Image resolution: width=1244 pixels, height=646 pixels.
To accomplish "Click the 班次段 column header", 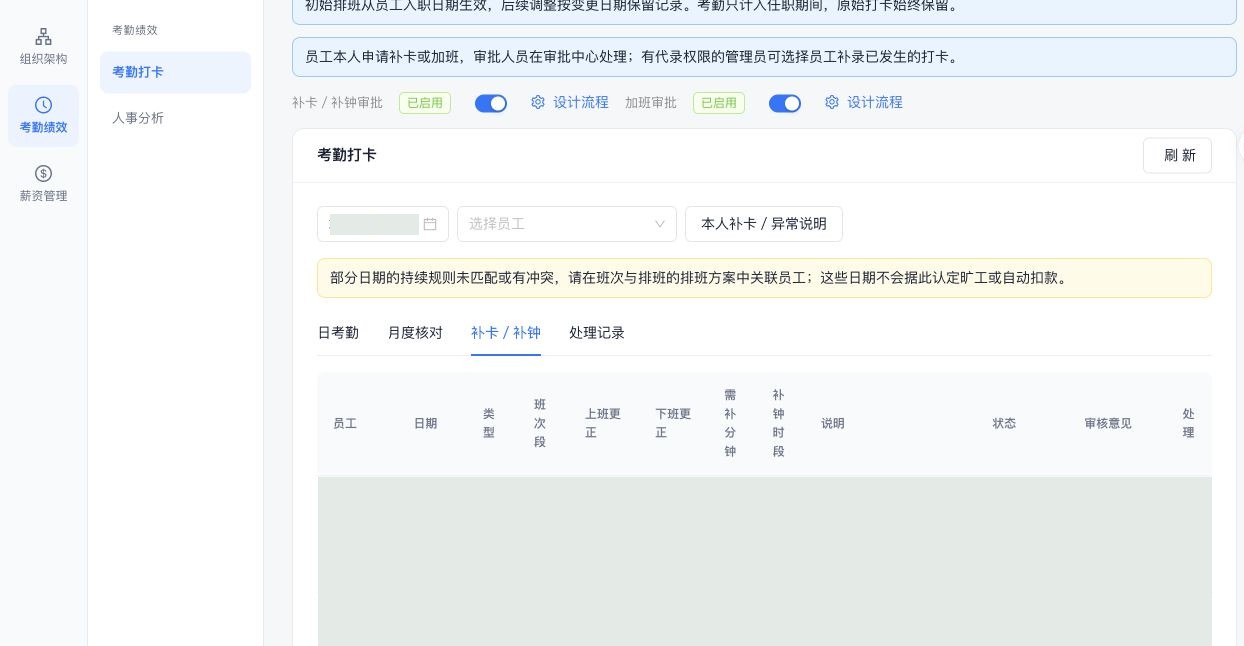I will tap(540, 424).
